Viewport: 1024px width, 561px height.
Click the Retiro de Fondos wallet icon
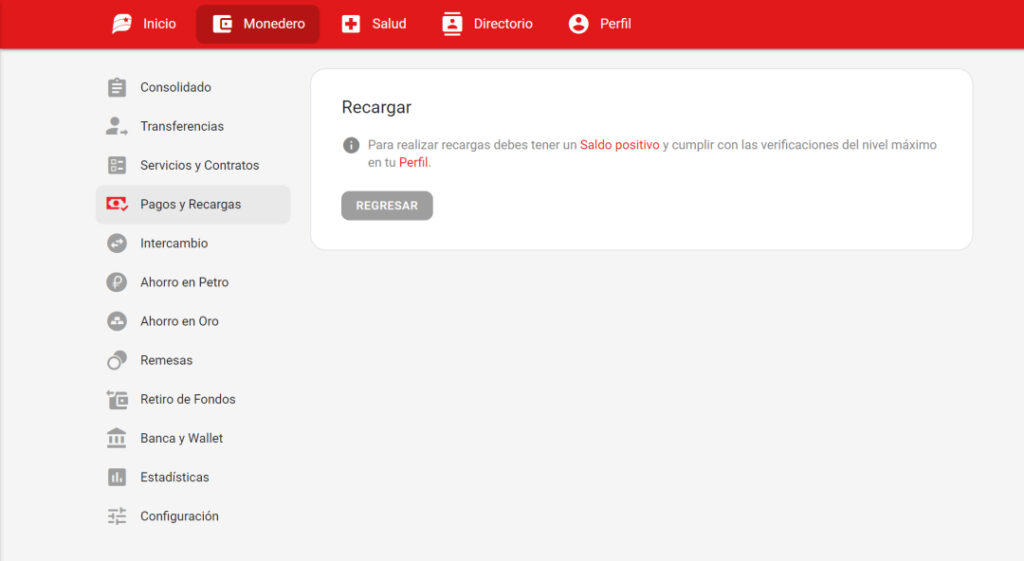click(x=117, y=400)
